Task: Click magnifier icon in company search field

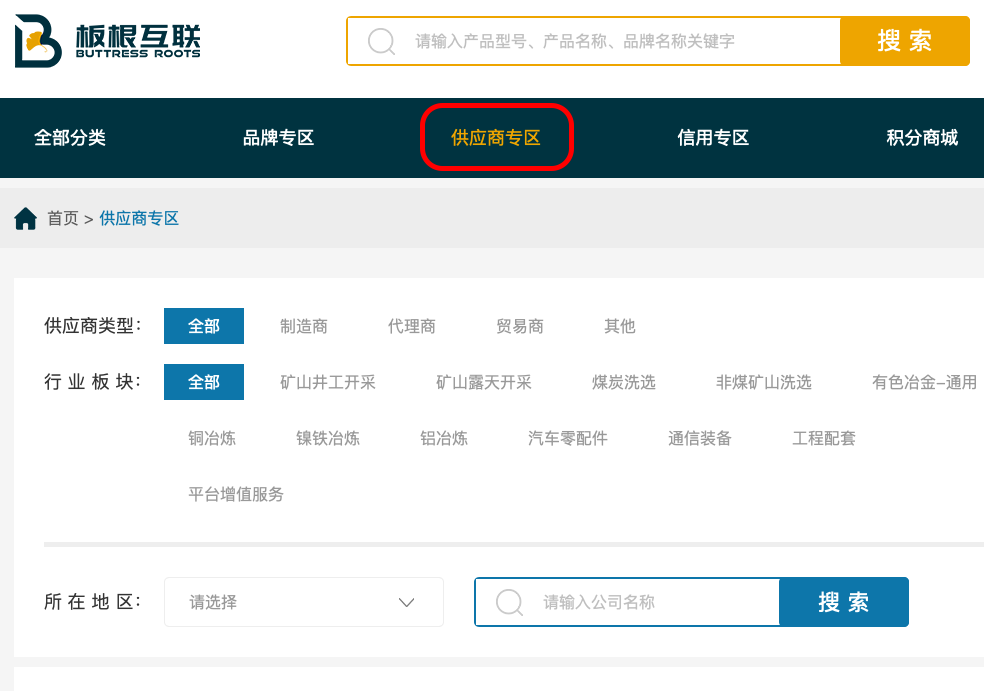Action: (x=509, y=602)
